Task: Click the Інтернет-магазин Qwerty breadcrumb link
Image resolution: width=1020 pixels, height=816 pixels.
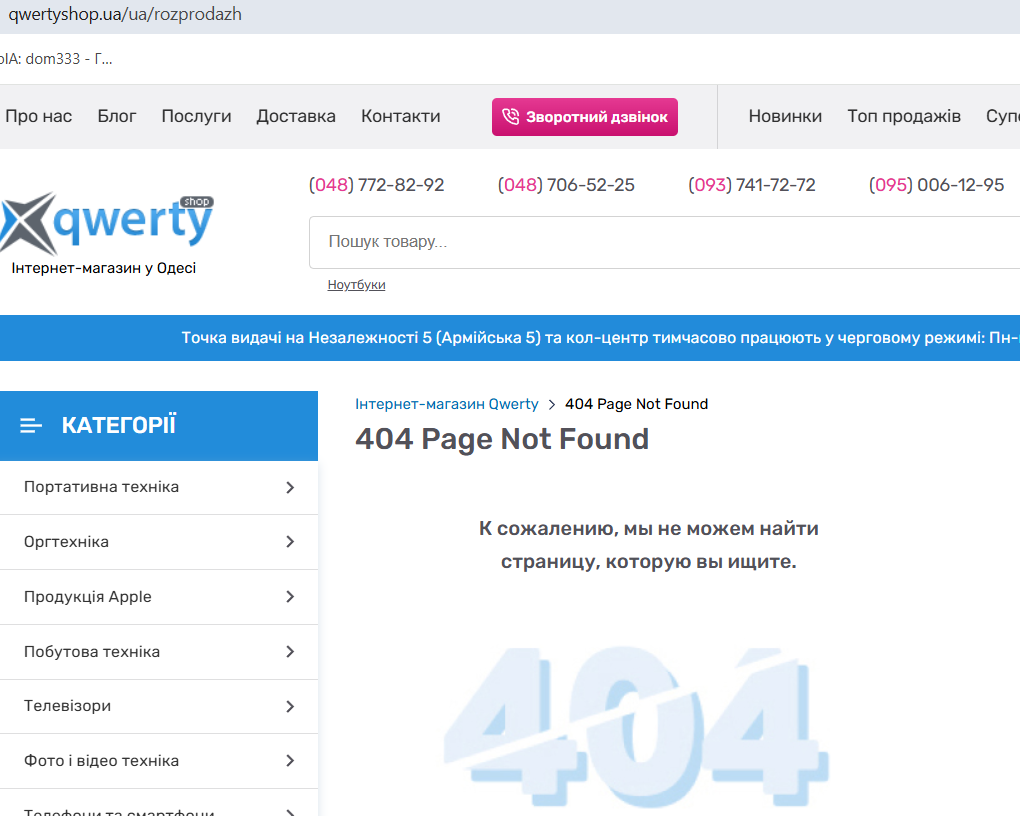Action: click(x=446, y=404)
